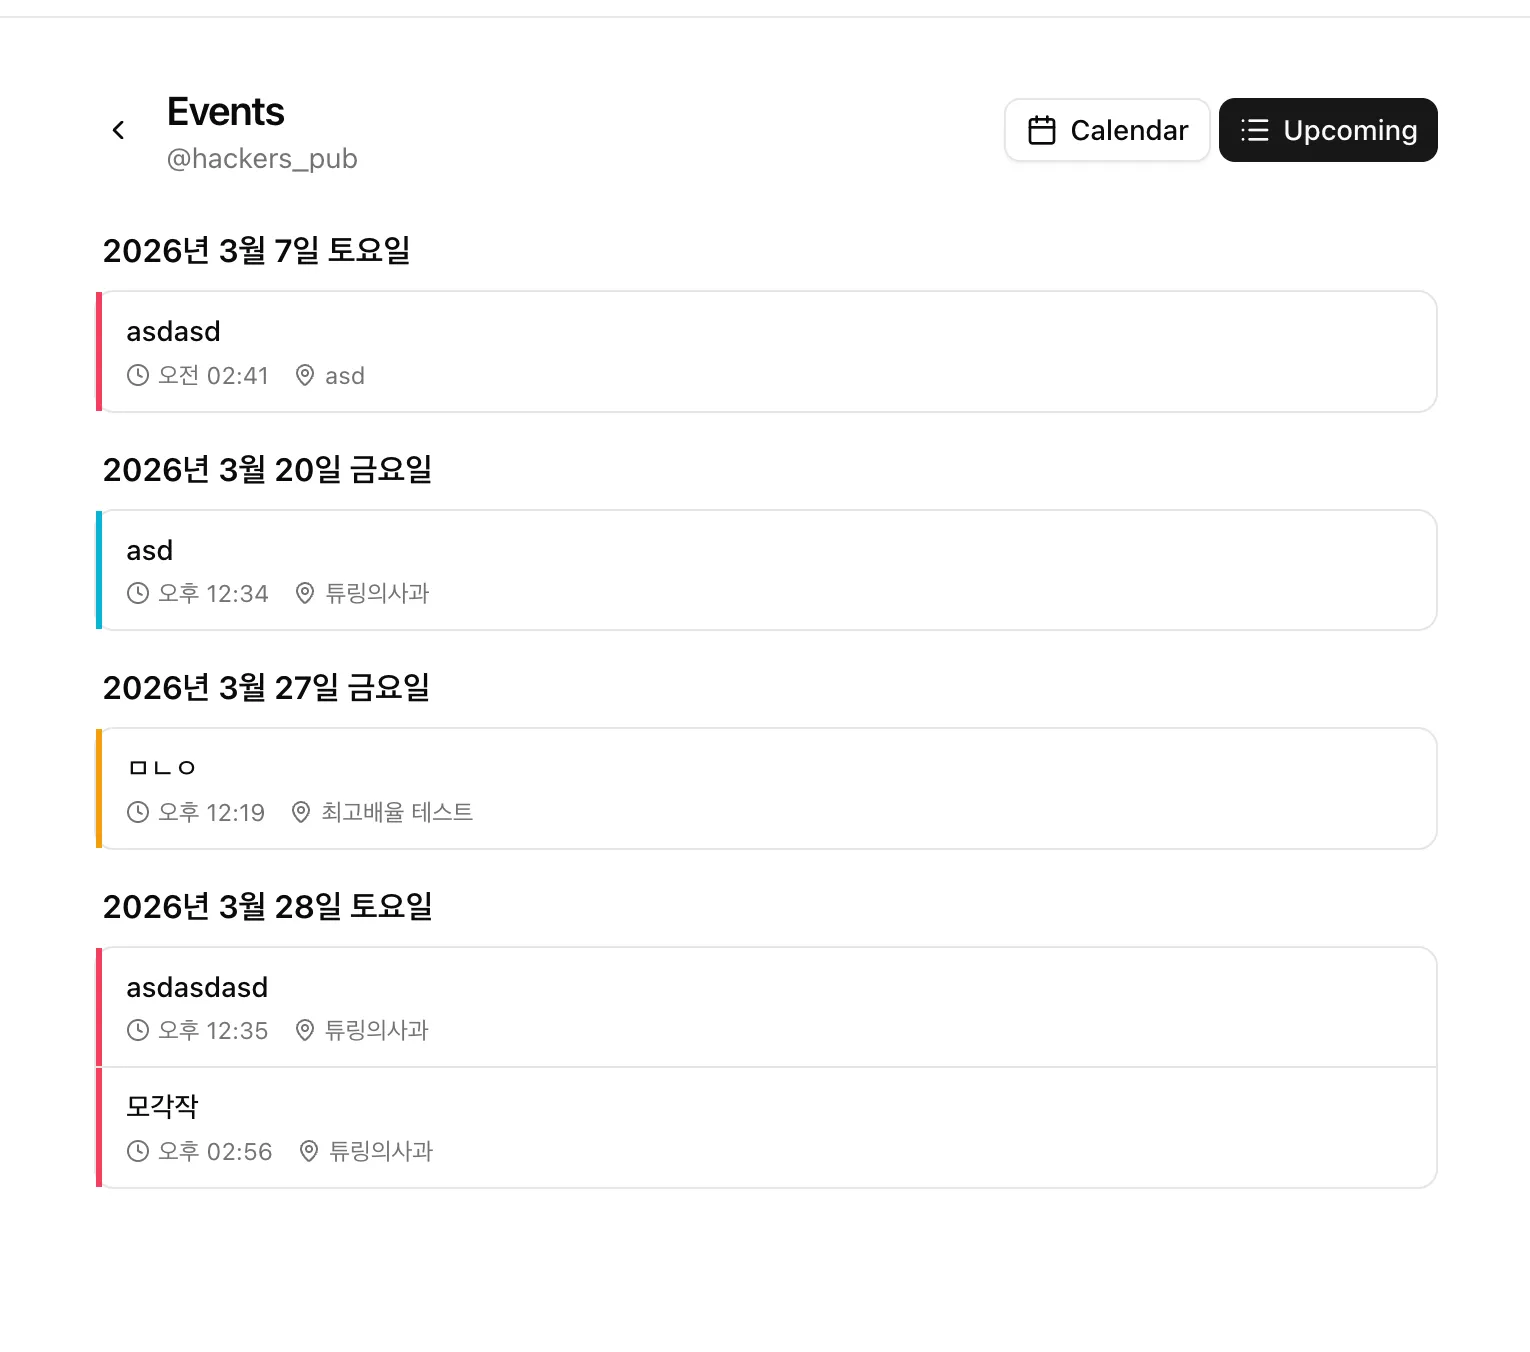
Task: Open the asdasd event on March 7
Action: pyautogui.click(x=768, y=352)
